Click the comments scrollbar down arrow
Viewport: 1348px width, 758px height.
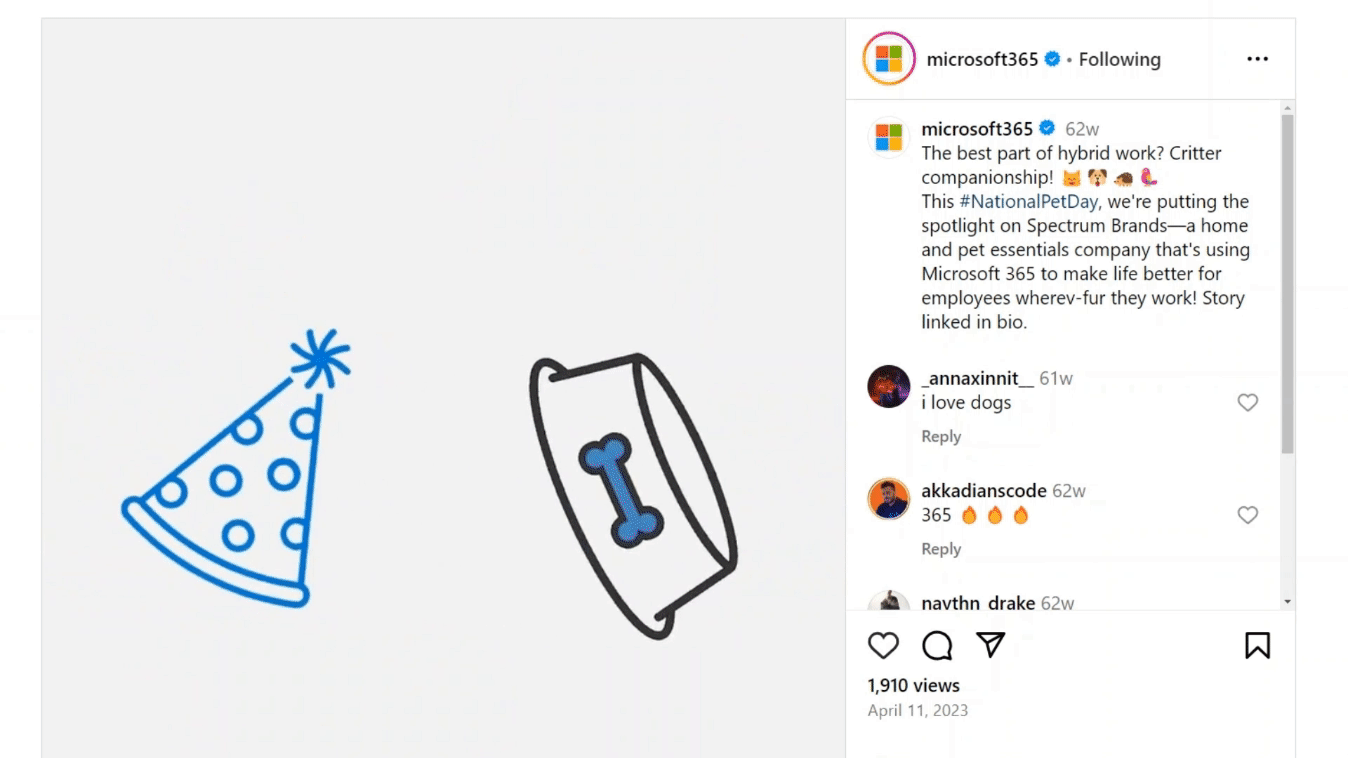(1287, 601)
